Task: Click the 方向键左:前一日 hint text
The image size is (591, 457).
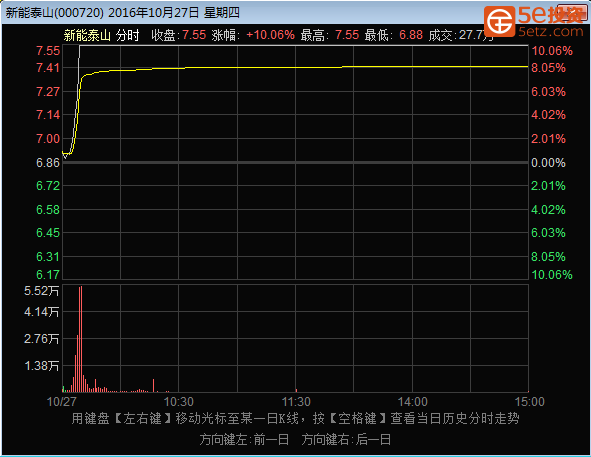Action: pyautogui.click(x=244, y=440)
